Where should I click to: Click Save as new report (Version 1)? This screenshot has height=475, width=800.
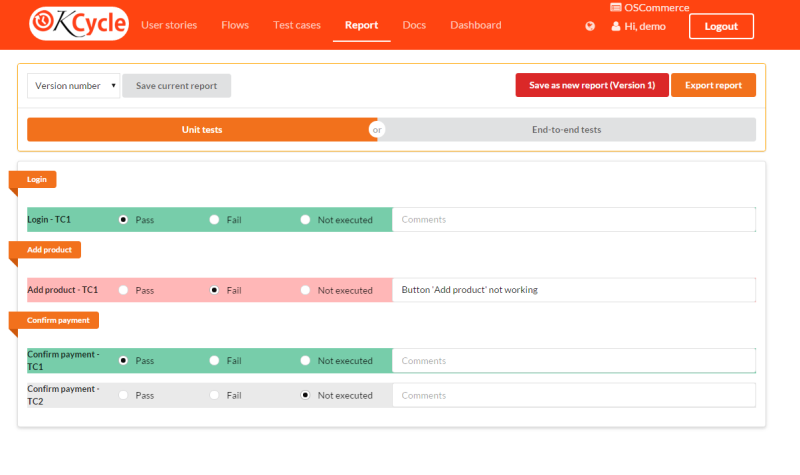tap(592, 85)
